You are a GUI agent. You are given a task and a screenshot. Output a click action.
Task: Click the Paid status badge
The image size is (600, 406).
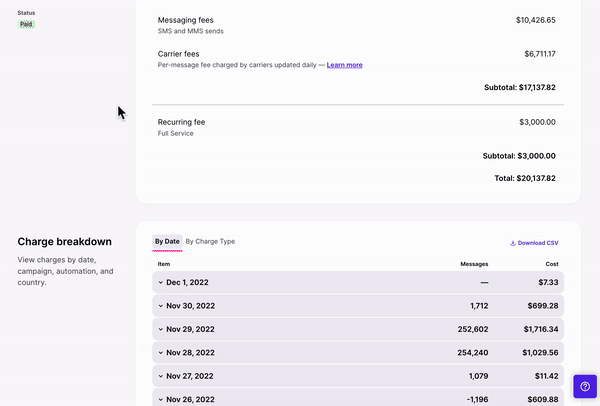(x=26, y=24)
